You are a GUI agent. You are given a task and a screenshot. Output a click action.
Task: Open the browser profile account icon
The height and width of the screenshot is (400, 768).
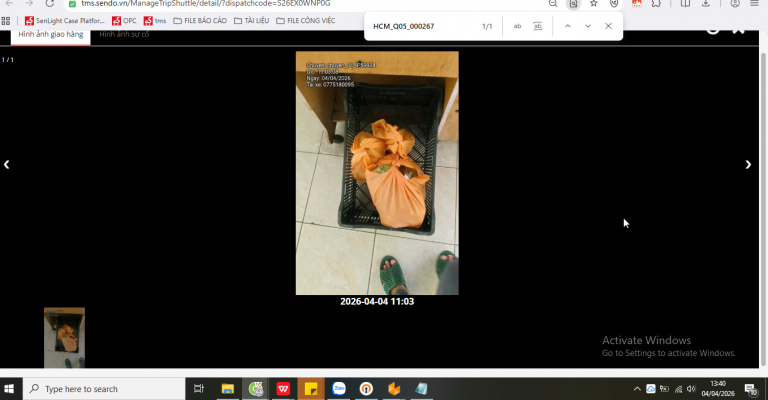(735, 3)
